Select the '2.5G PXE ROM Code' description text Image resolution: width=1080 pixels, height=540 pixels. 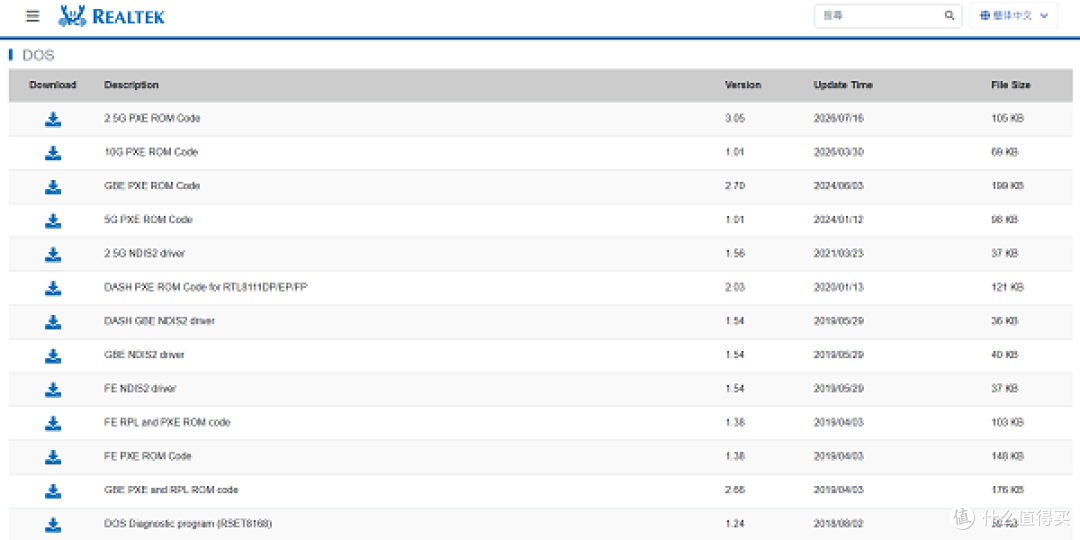[152, 118]
